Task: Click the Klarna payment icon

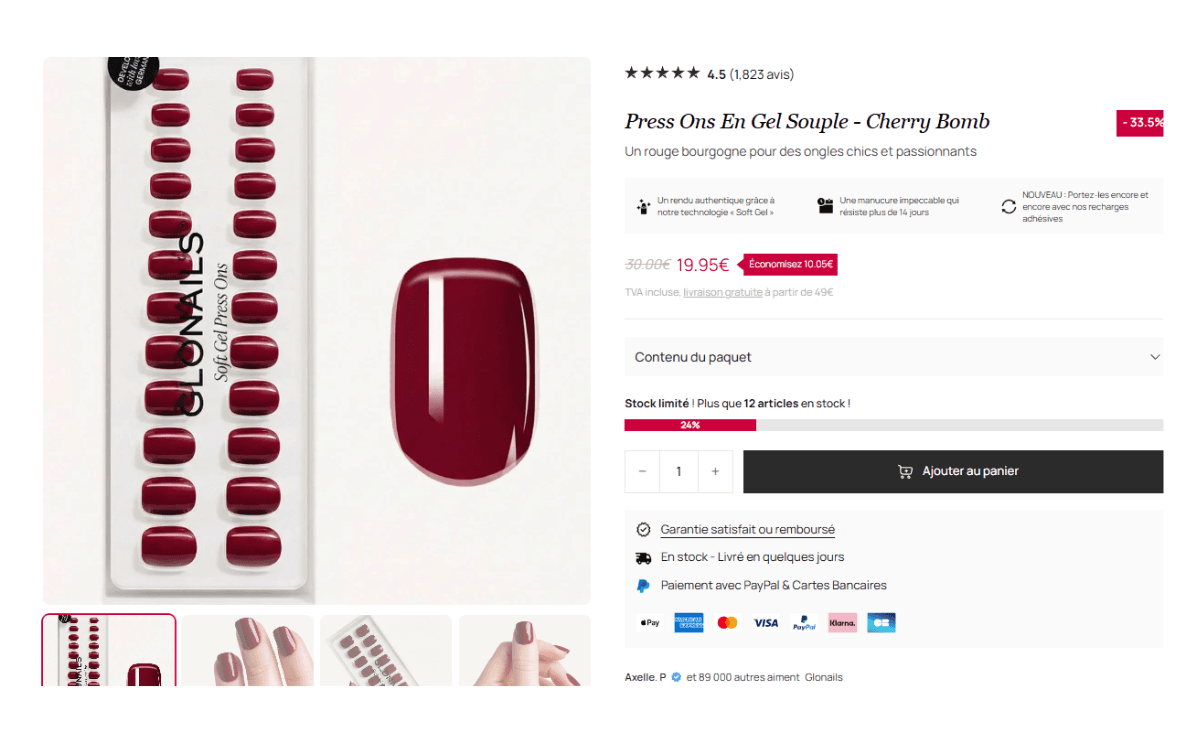Action: click(x=843, y=623)
